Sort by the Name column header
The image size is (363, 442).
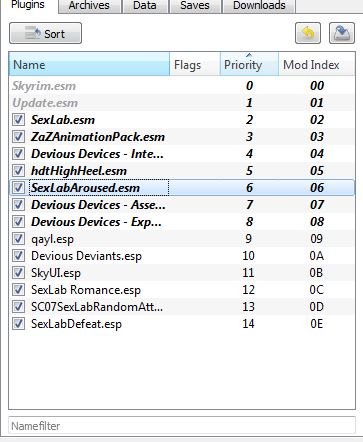point(89,64)
